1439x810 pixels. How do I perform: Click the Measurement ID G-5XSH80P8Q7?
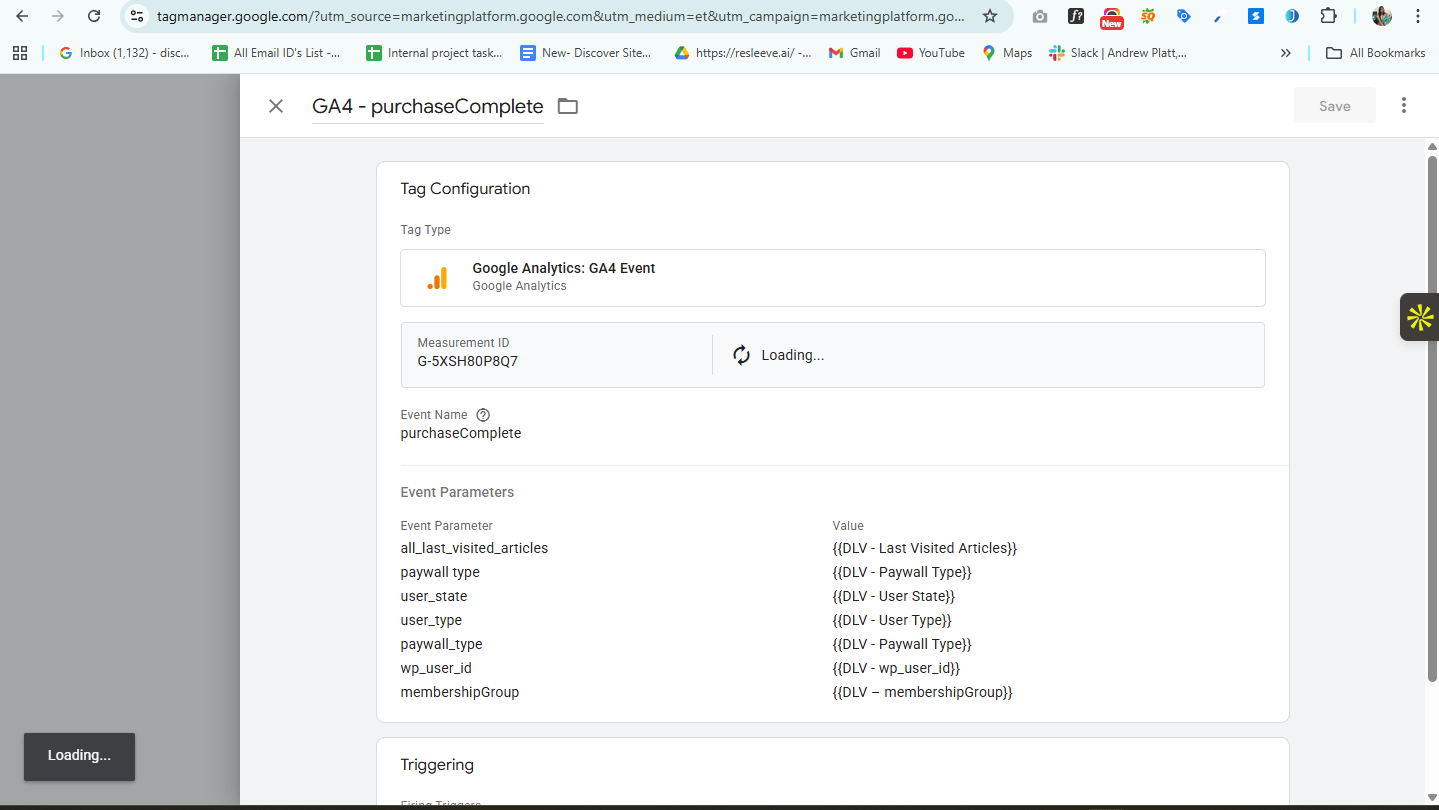[x=468, y=361]
